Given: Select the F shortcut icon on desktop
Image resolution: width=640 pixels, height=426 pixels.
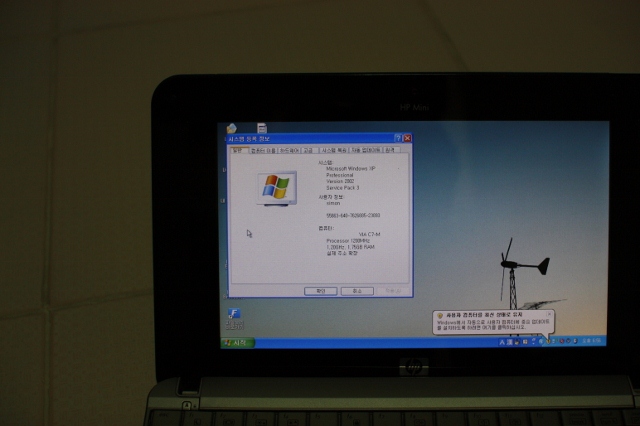Looking at the screenshot, I should pos(234,313).
